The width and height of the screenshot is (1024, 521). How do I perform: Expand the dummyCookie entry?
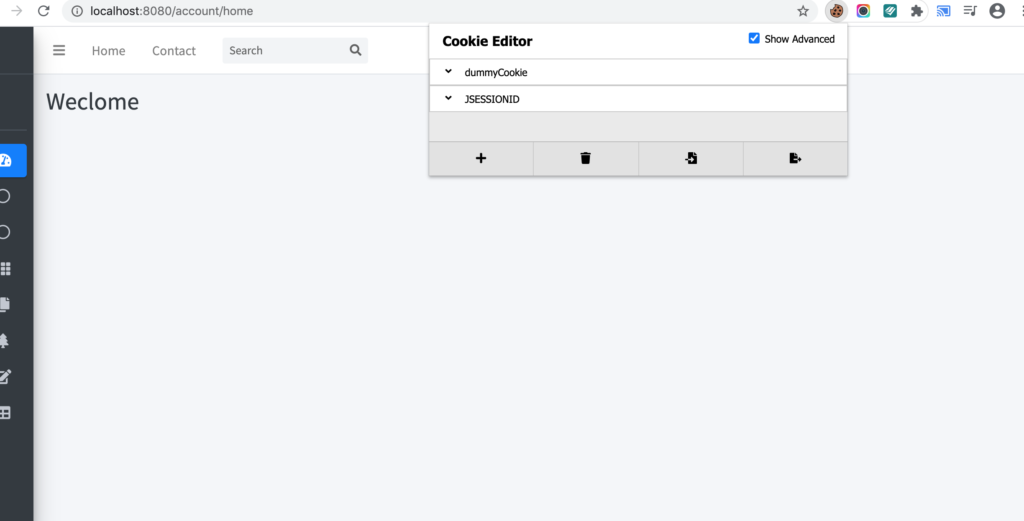click(x=449, y=72)
